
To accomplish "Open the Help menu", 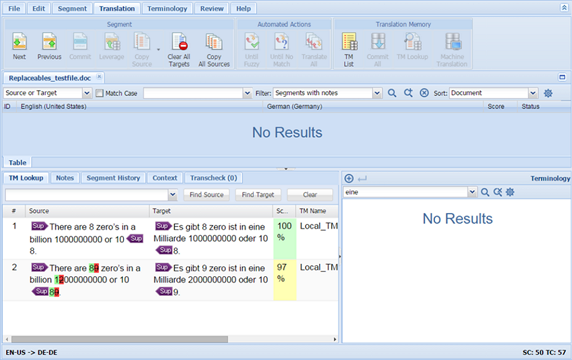I will click(243, 8).
